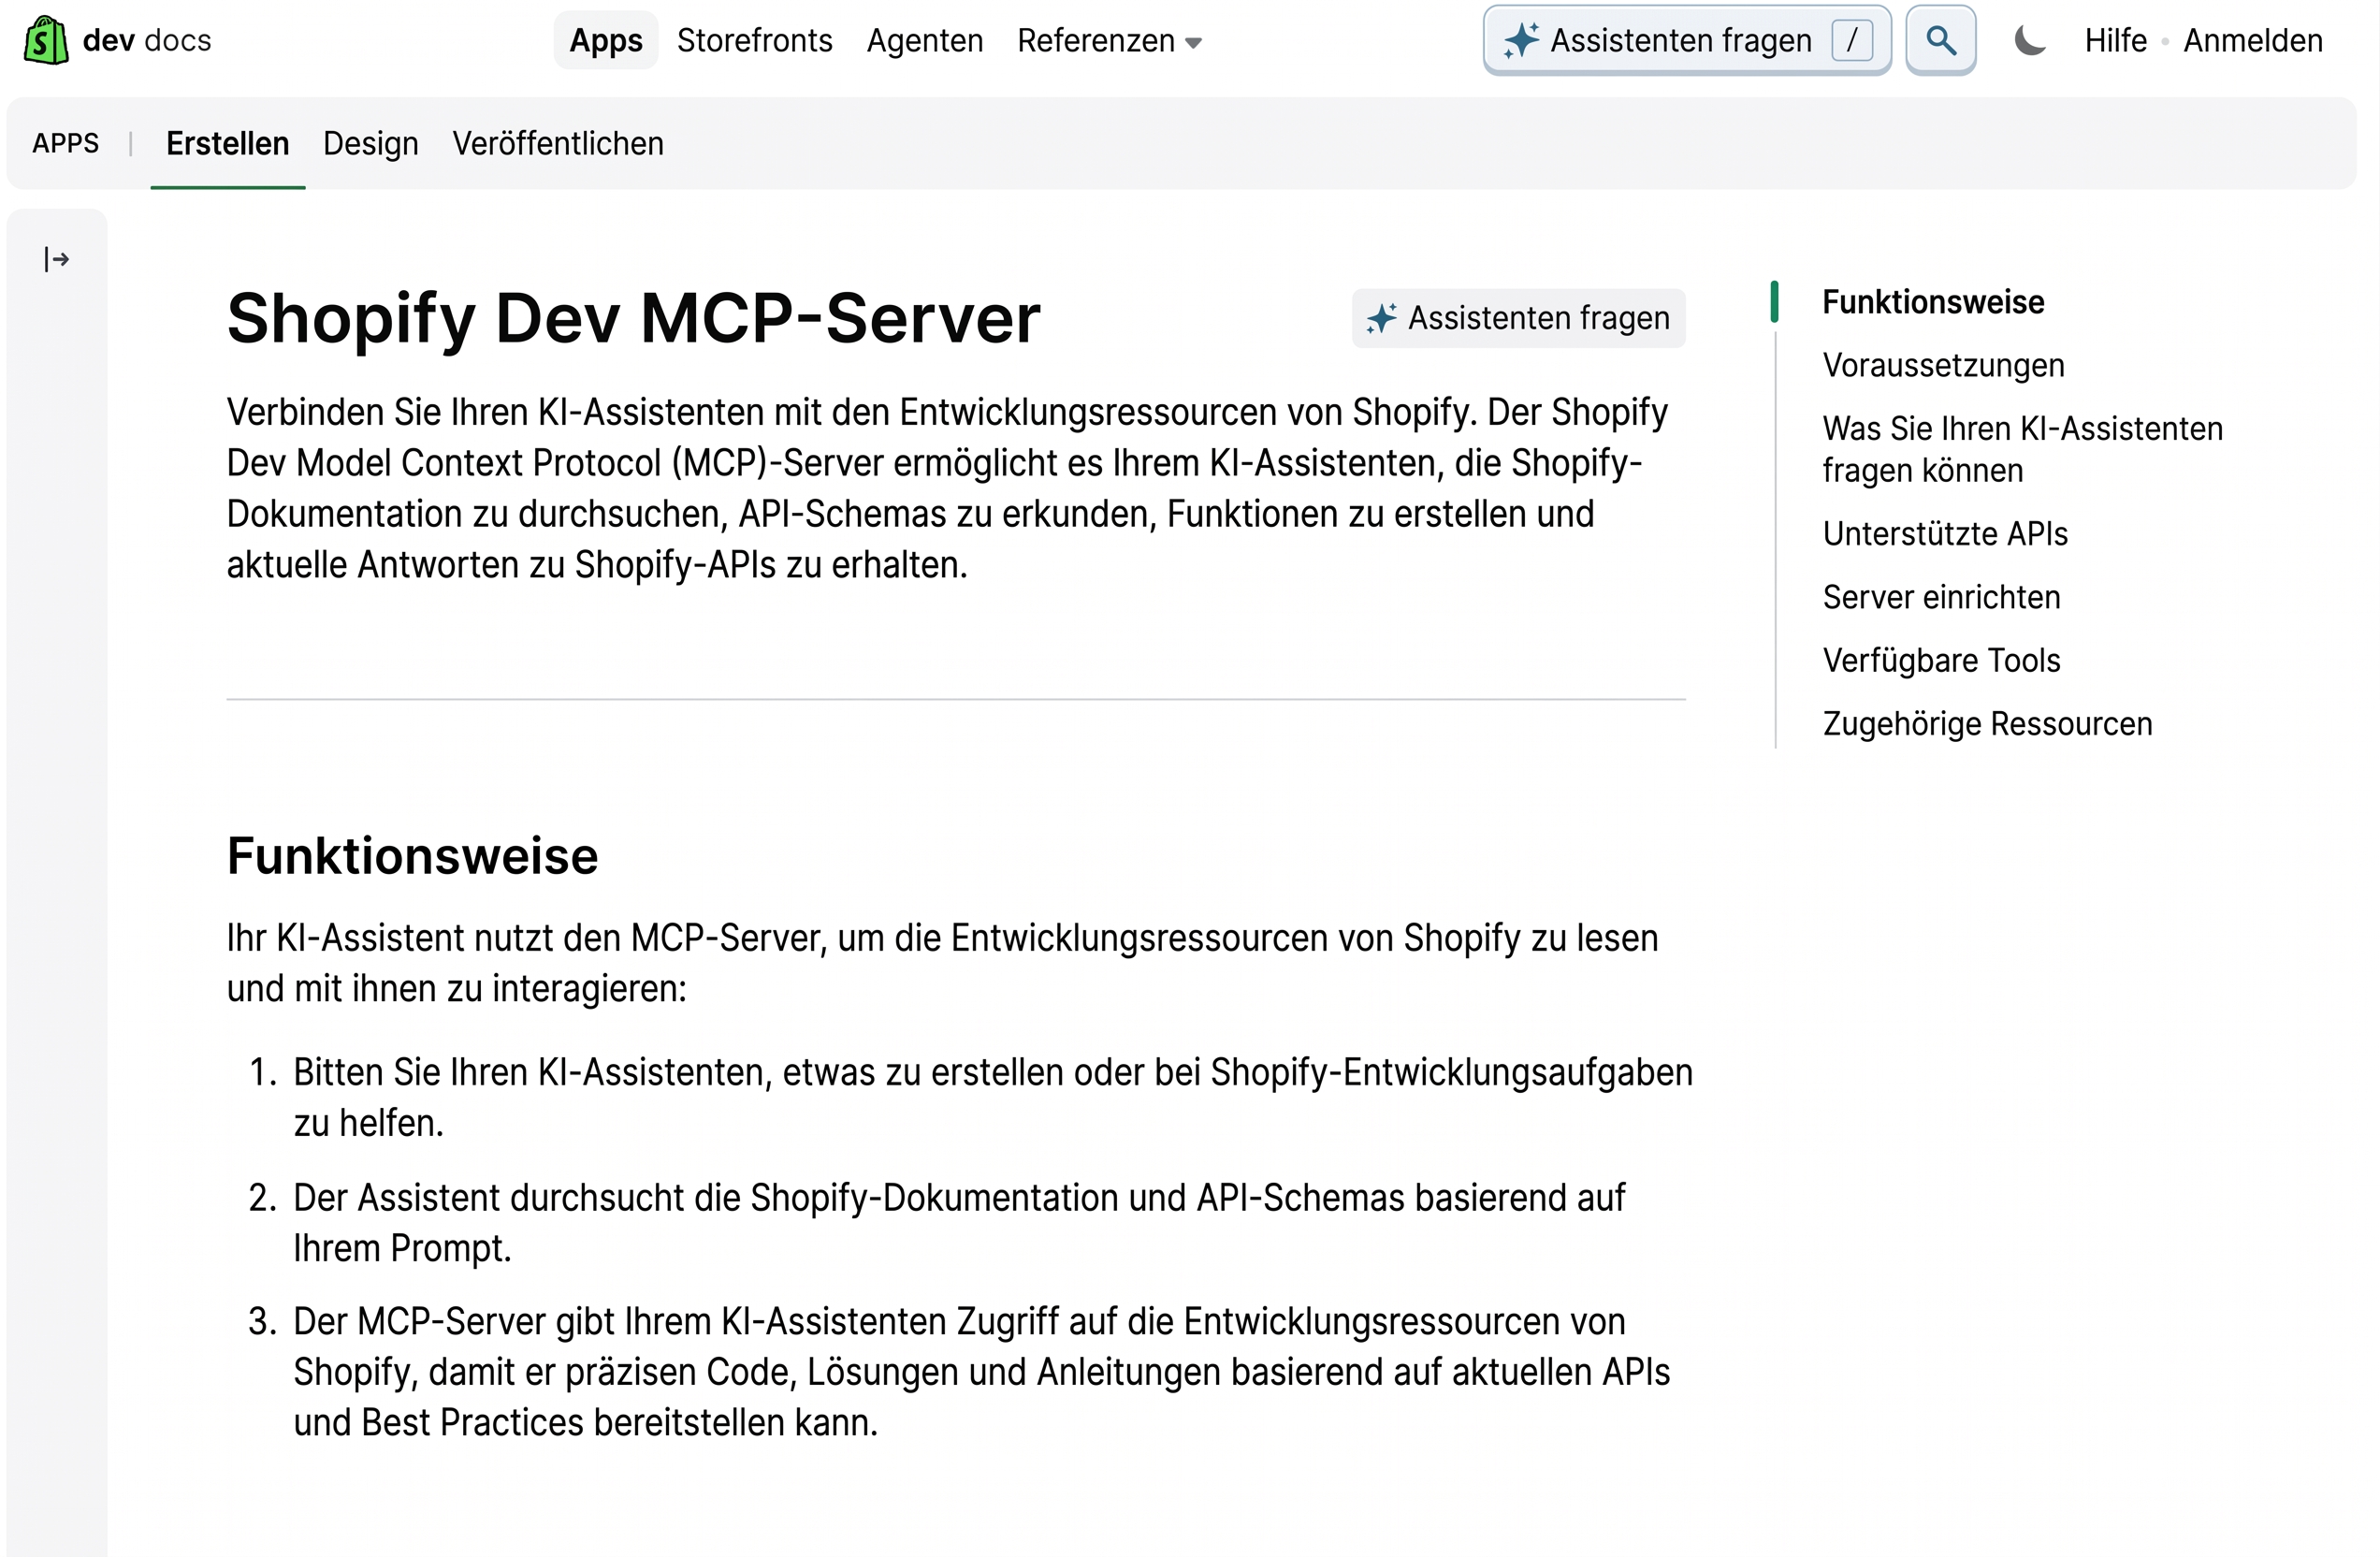The image size is (2380, 1557).
Task: Go to the Apps nav item
Action: (x=606, y=40)
